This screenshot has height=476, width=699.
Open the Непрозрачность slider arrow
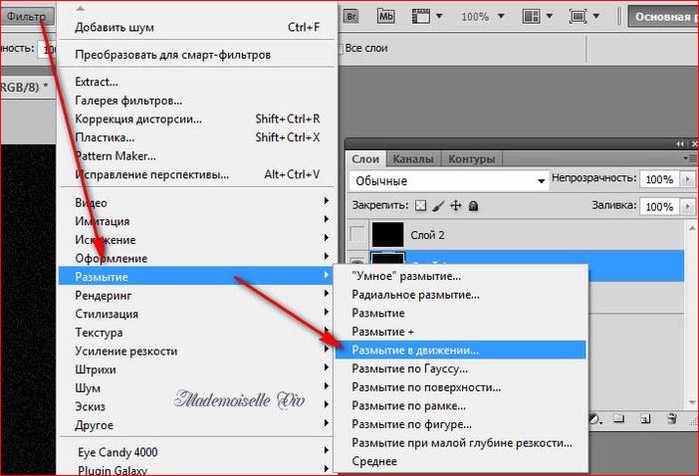click(687, 179)
